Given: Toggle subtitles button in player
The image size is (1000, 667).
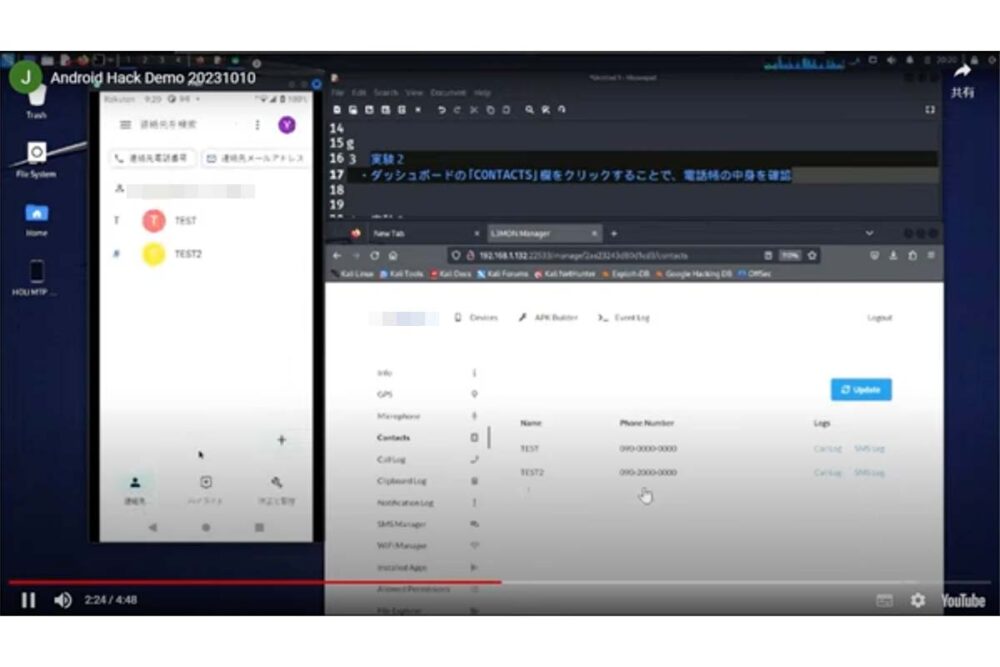Looking at the screenshot, I should click(x=884, y=601).
